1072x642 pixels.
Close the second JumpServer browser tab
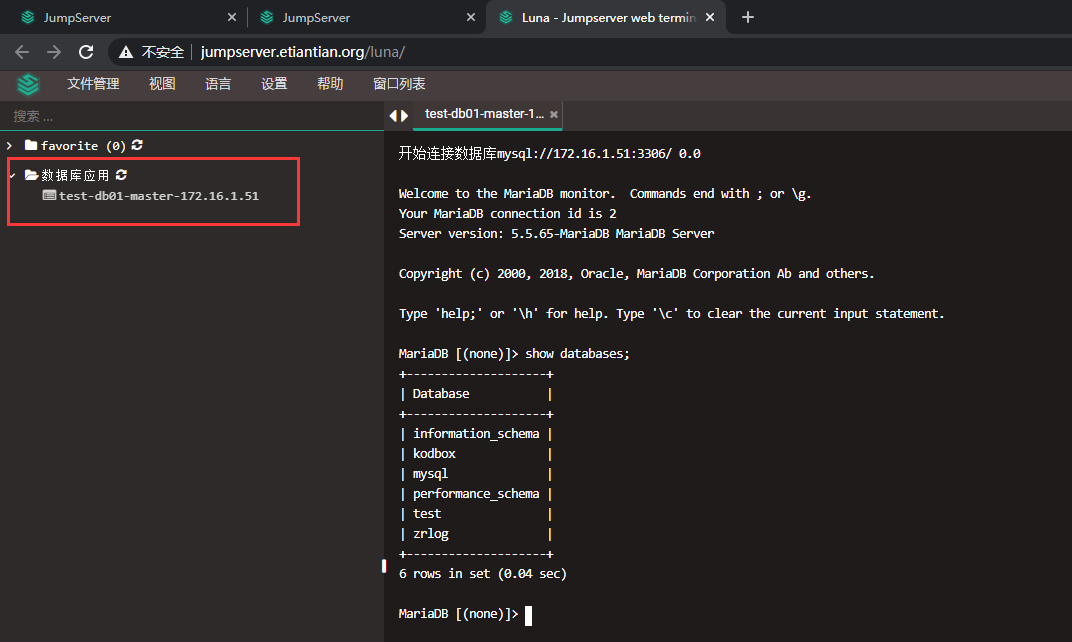(471, 17)
